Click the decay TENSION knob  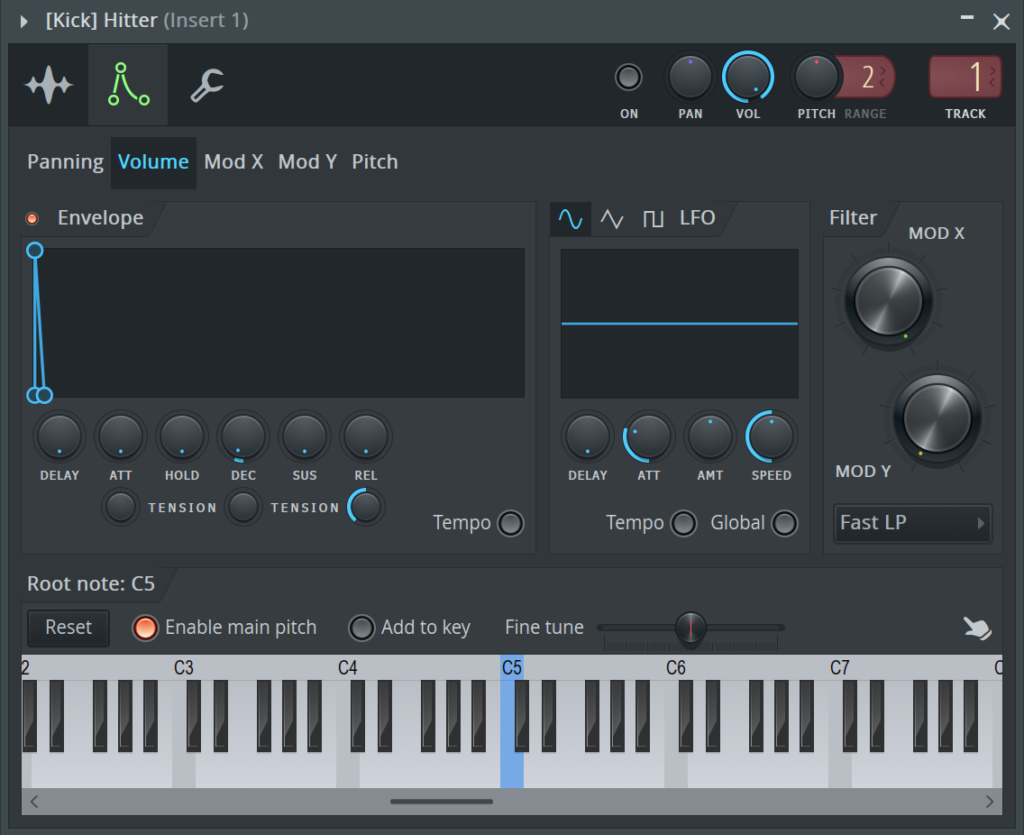(x=243, y=507)
